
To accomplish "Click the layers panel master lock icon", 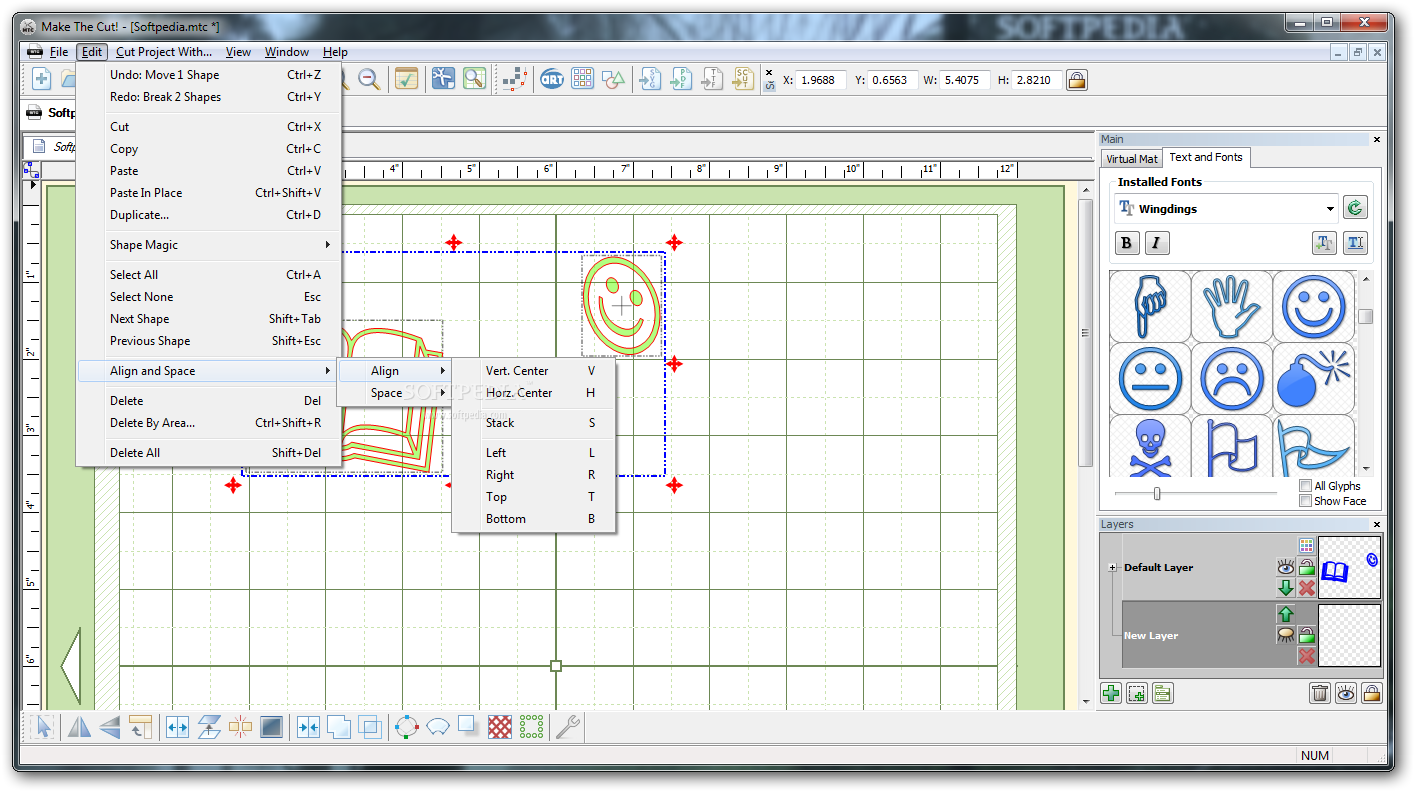I will tap(1371, 693).
